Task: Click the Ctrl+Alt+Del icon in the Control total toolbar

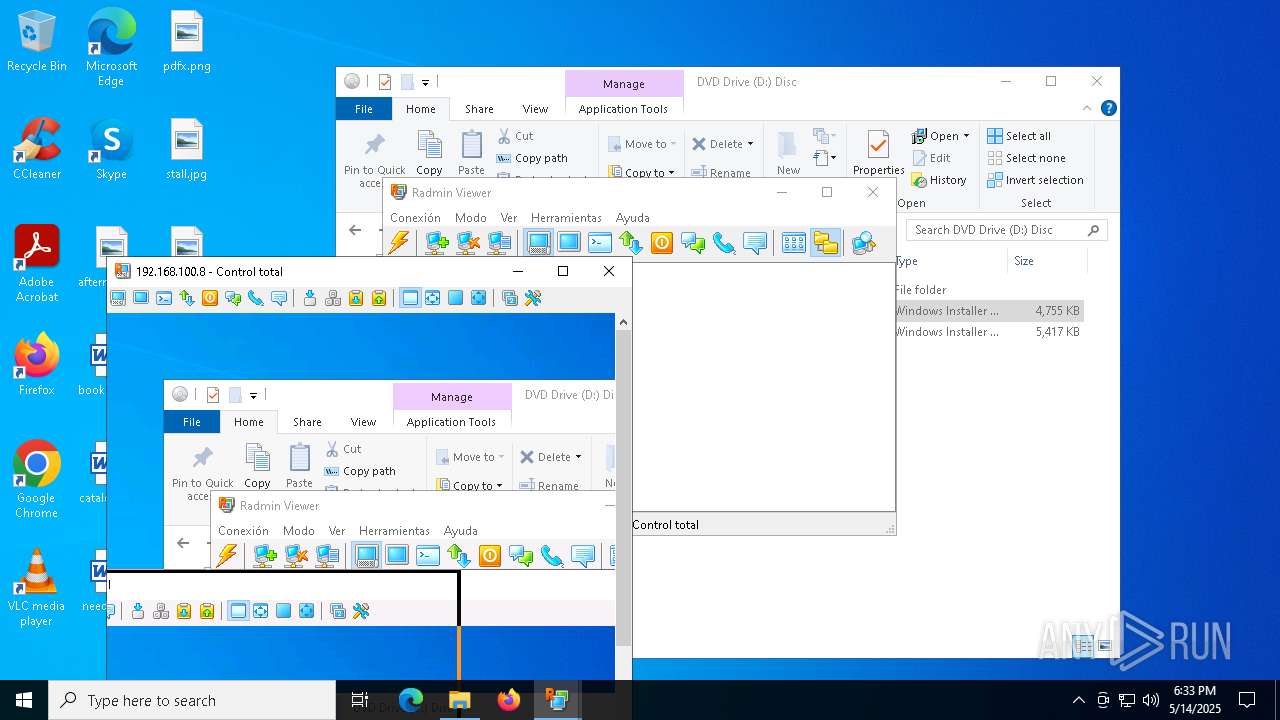Action: [333, 298]
